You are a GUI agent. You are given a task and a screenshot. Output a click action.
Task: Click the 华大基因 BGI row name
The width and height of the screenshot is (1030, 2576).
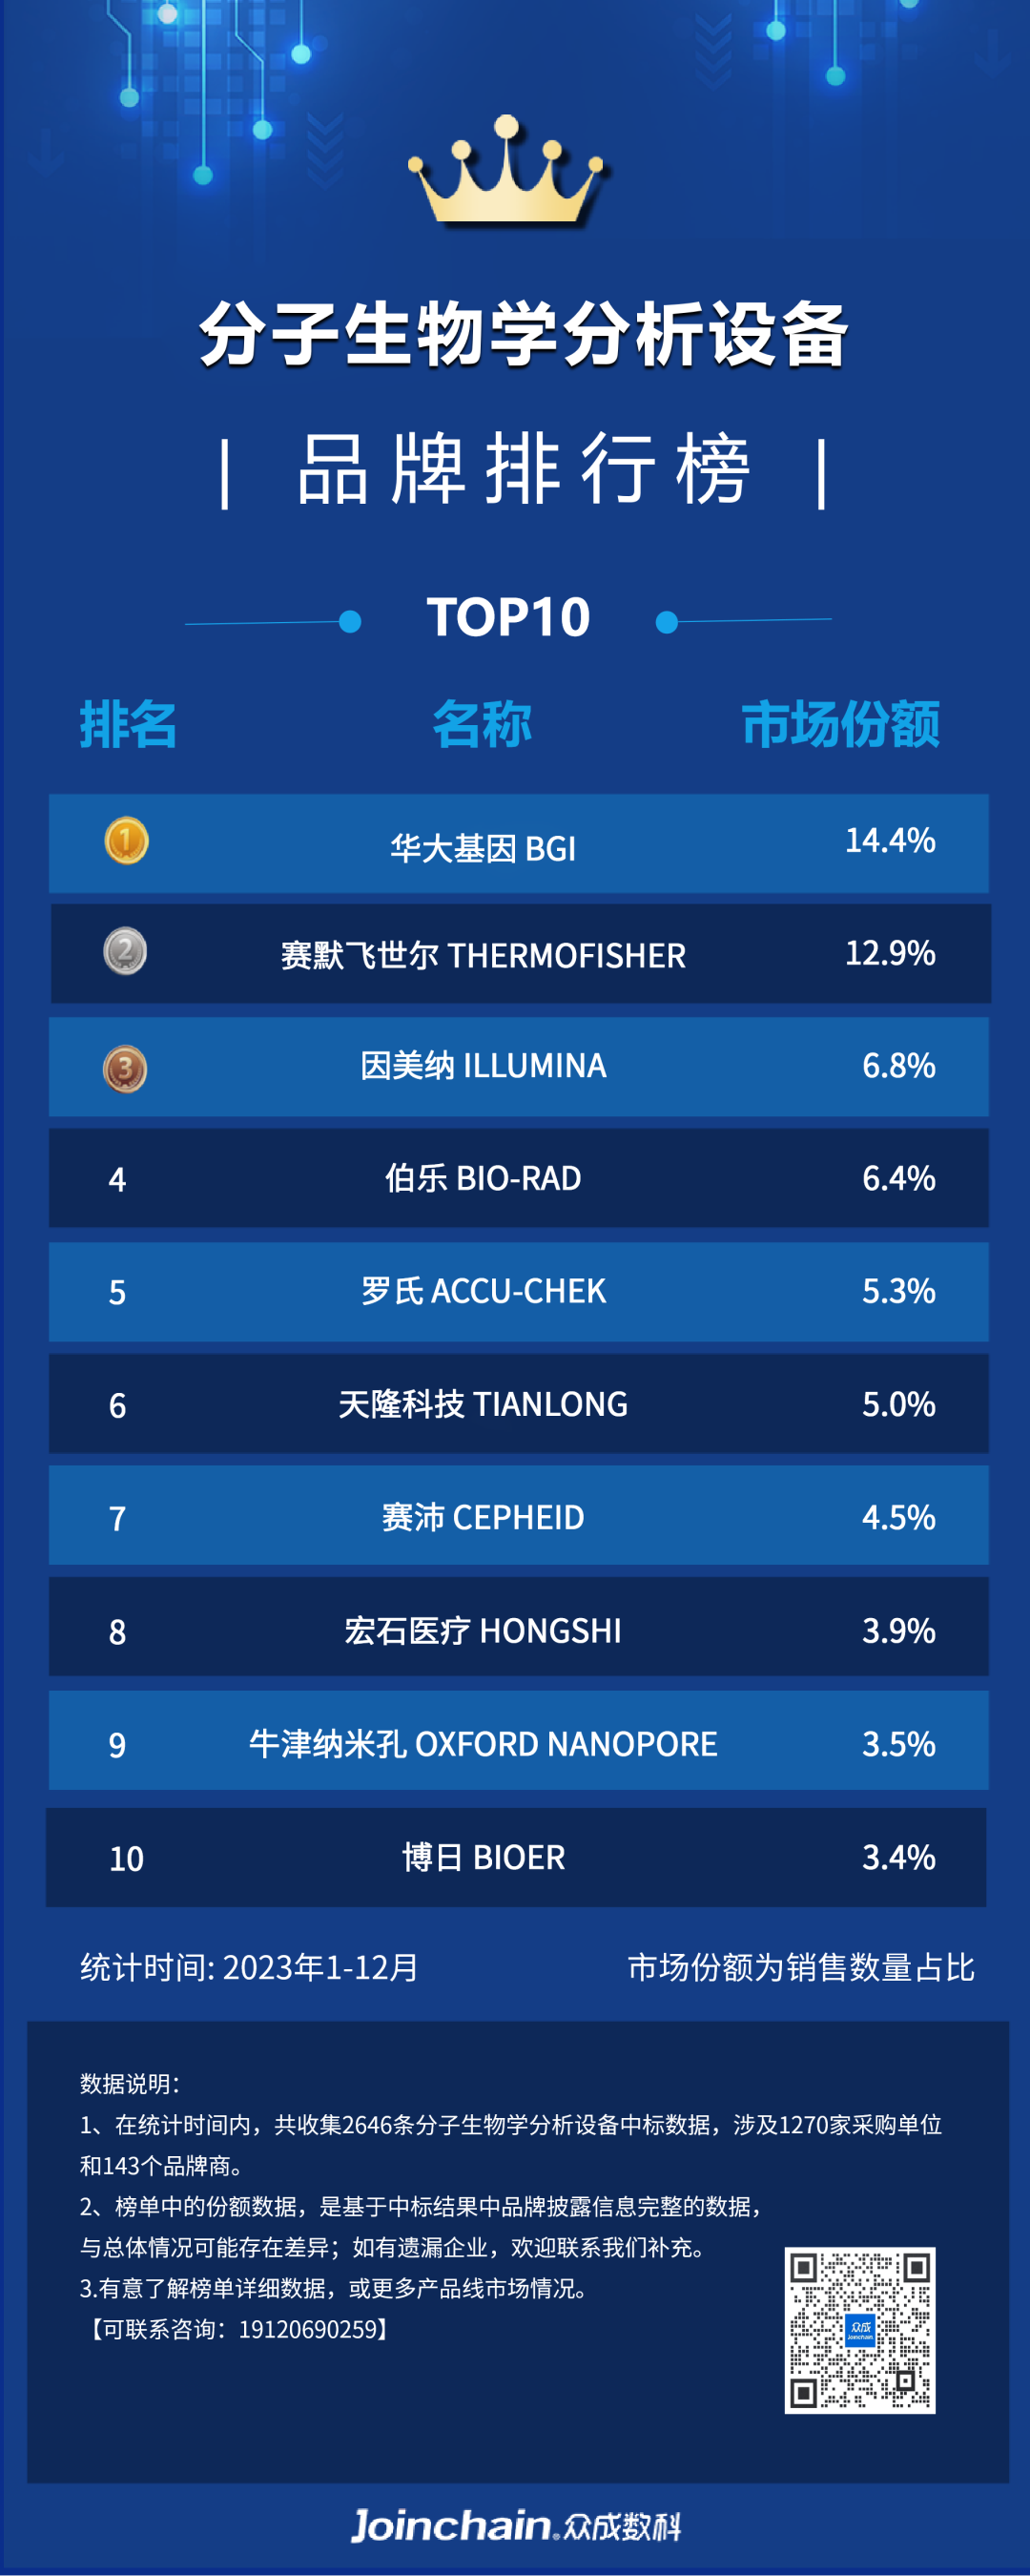point(483,848)
